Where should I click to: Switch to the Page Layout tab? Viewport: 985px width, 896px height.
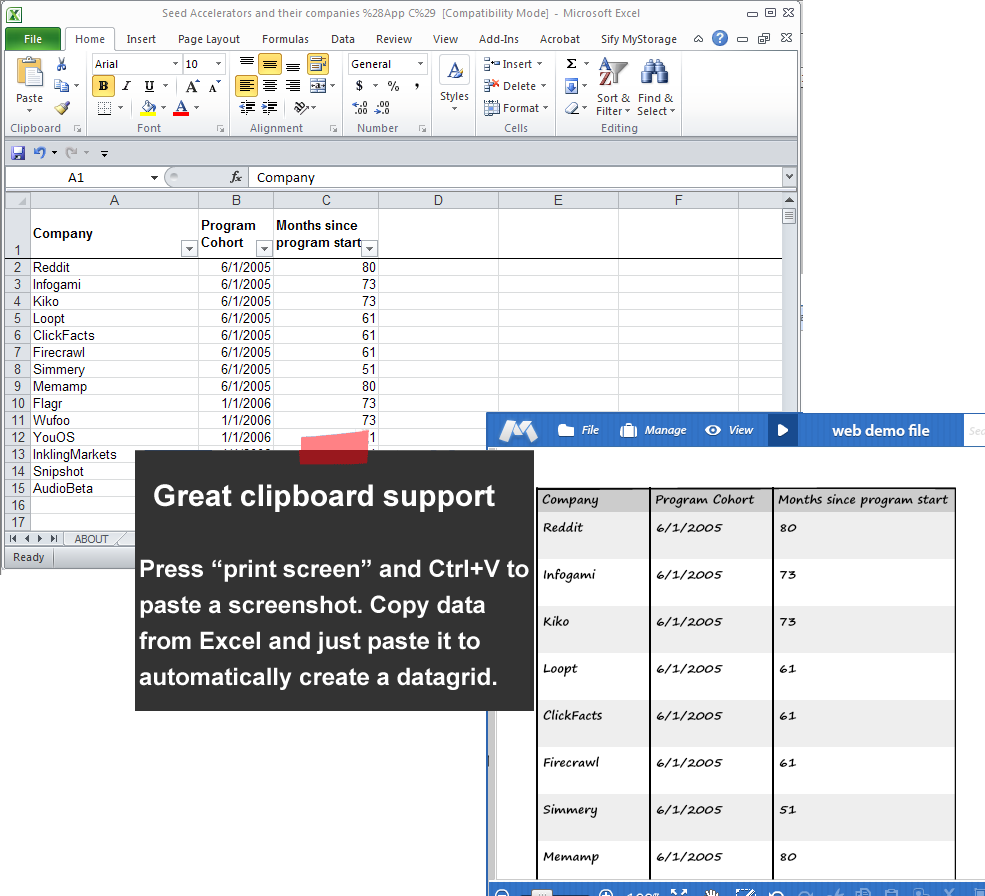pos(209,39)
